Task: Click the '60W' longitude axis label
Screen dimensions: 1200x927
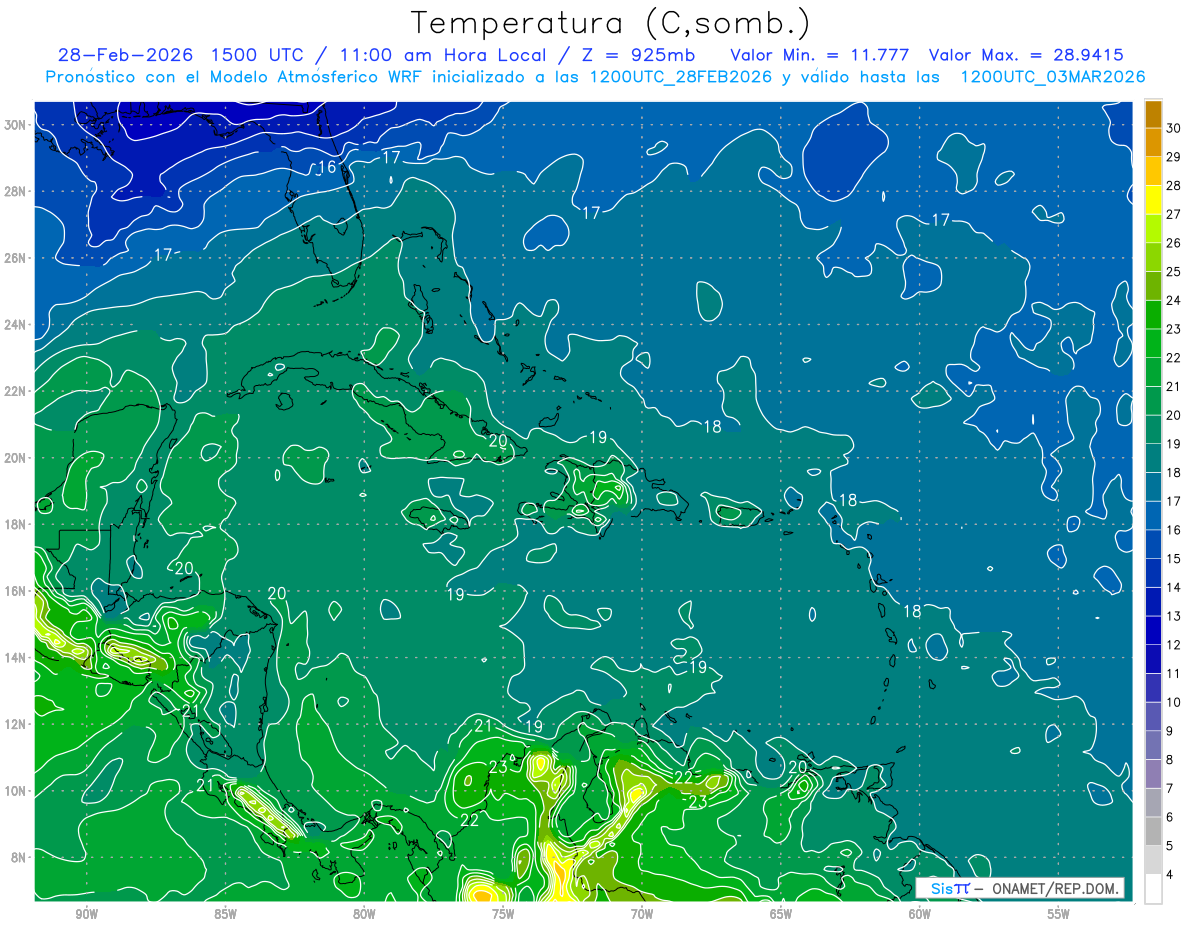Action: 920,914
